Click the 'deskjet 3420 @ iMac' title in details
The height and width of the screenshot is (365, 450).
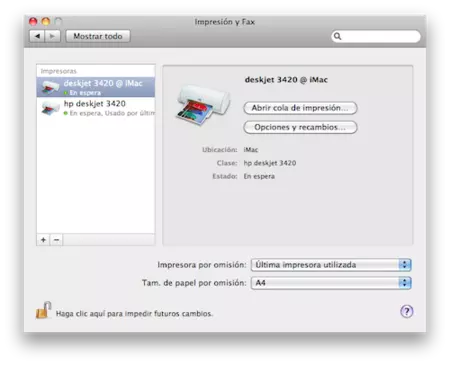click(286, 80)
